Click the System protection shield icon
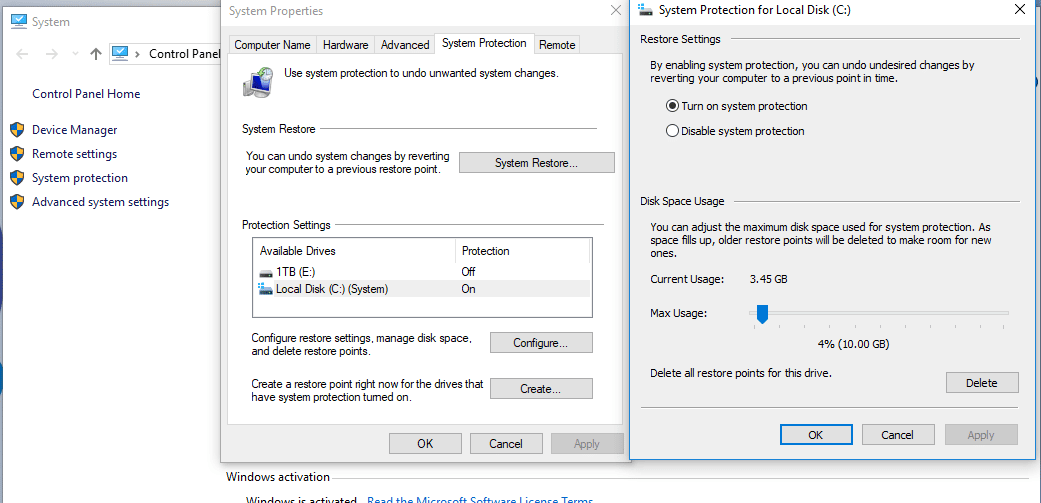The width and height of the screenshot is (1041, 503). coord(17,178)
